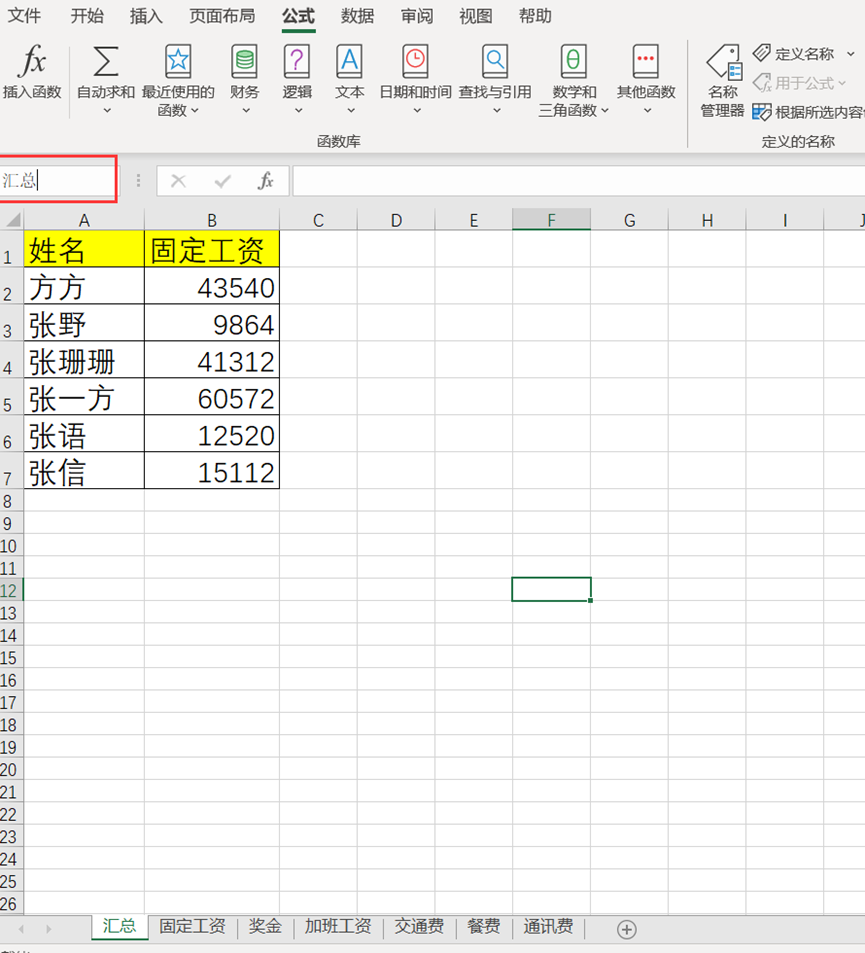Switch to the 餐费 sheet tab

point(484,926)
